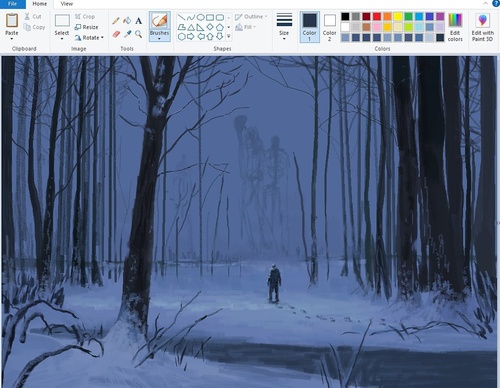500x388 pixels.
Task: Pick the pink color swatch
Action: 377,27
